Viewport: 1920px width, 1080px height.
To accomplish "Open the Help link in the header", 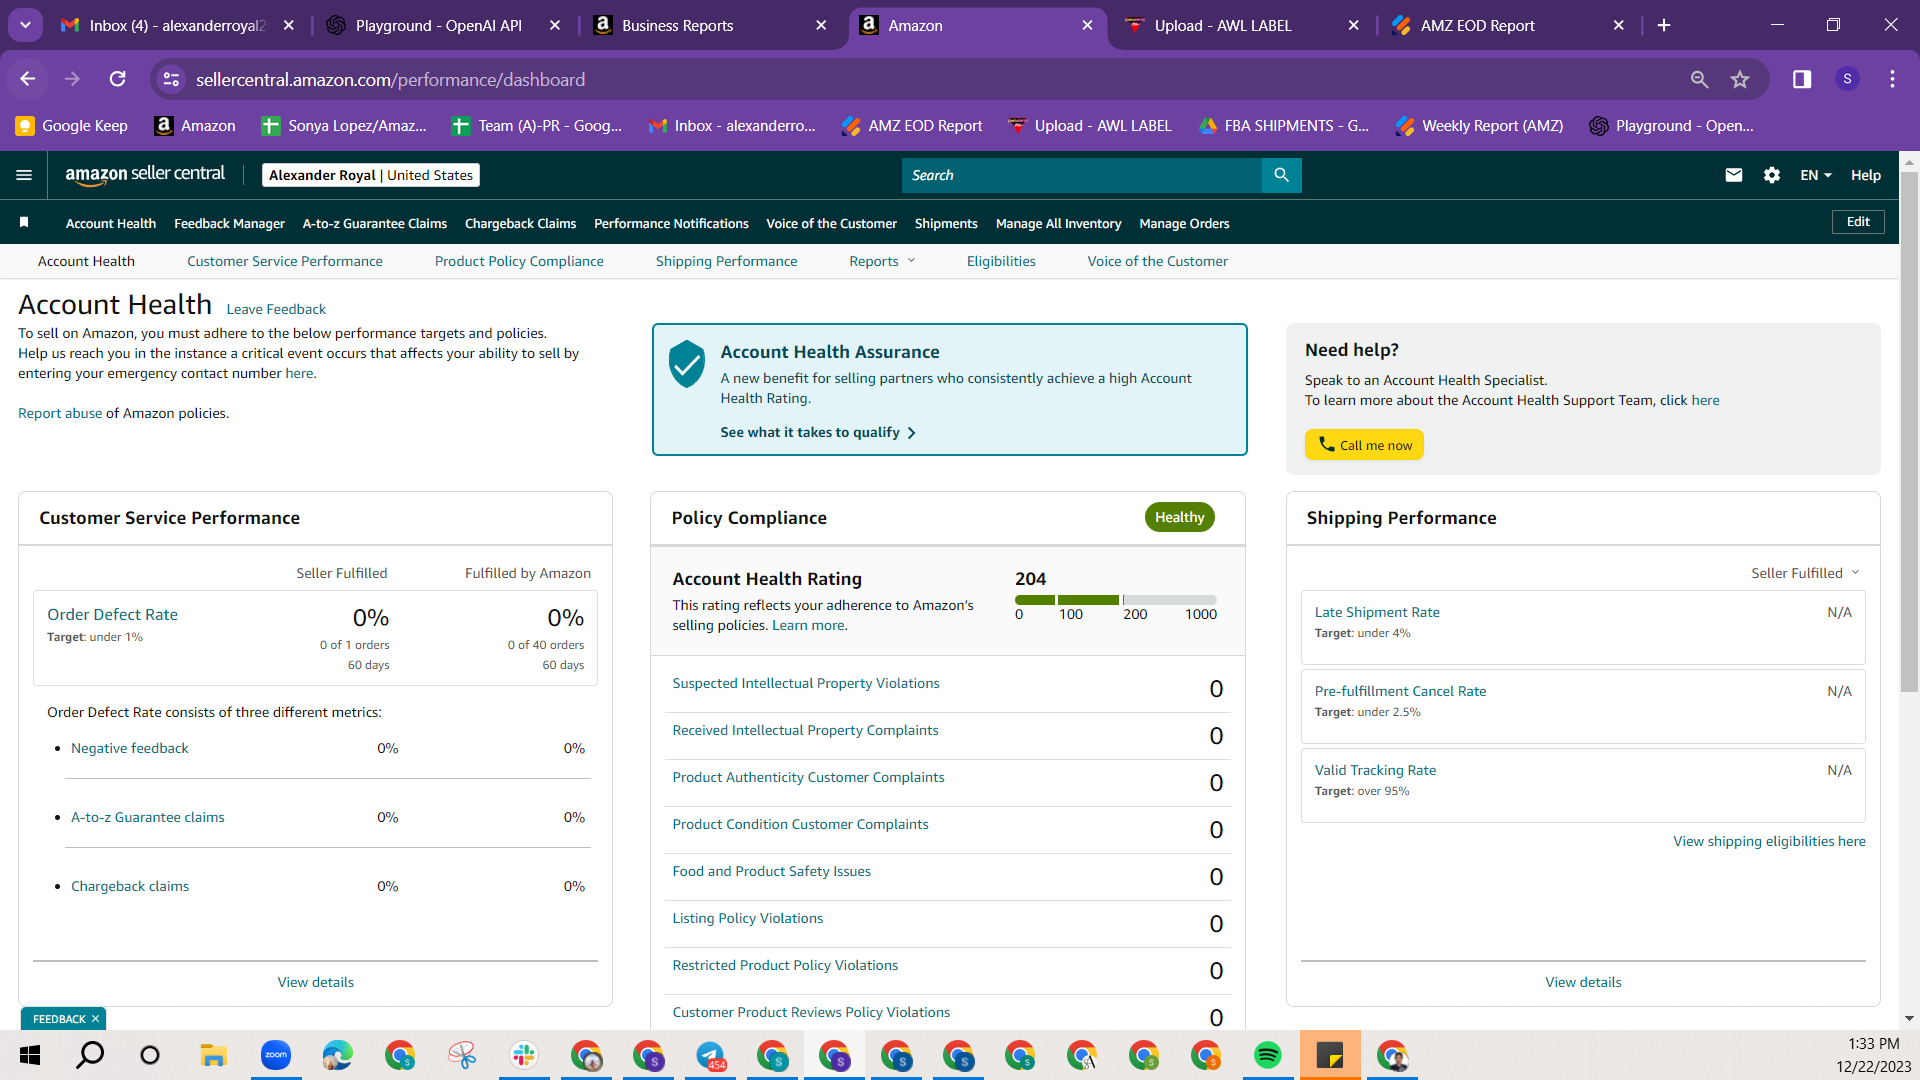I will pos(1866,175).
